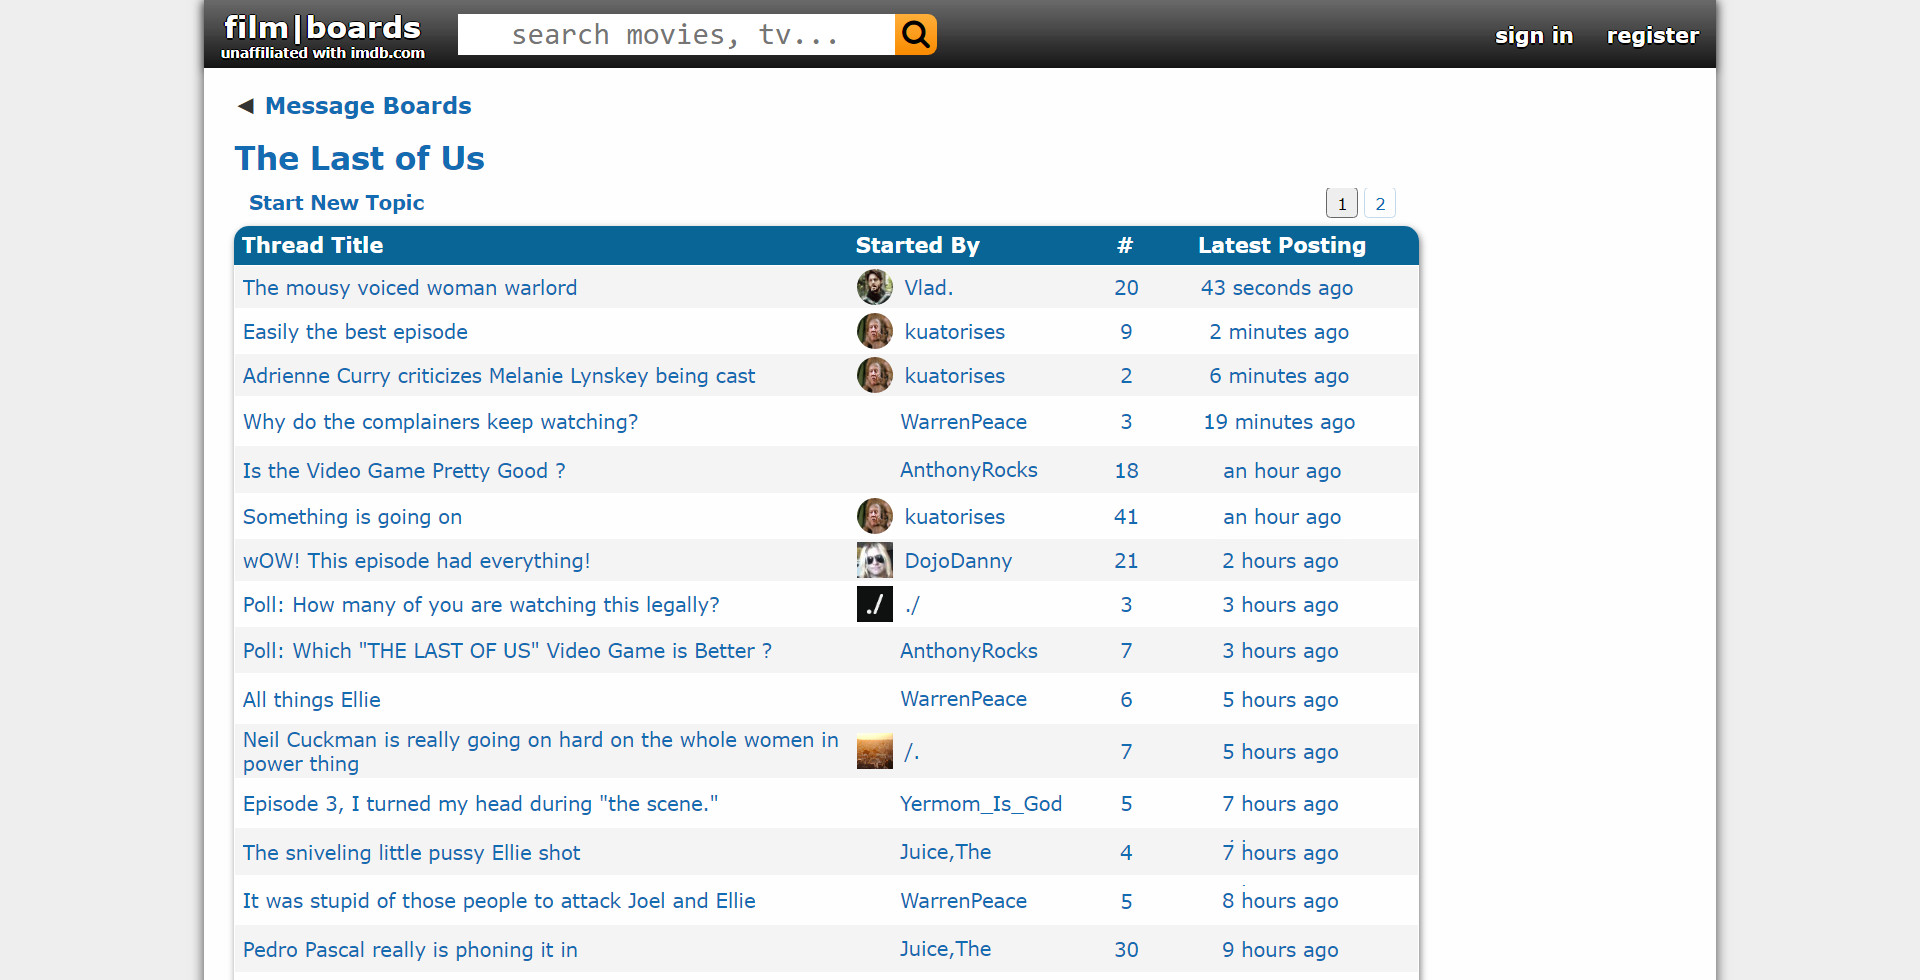
Task: Click the film|boards site logo
Action: tap(322, 35)
